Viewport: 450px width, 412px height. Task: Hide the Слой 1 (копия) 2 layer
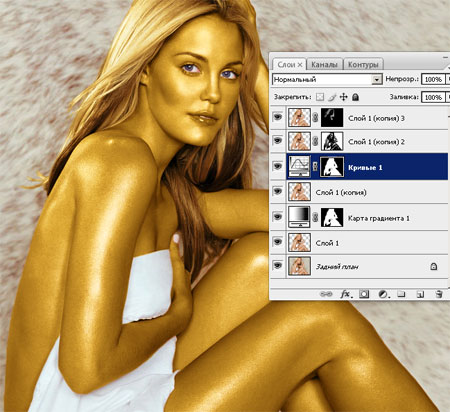(x=278, y=141)
